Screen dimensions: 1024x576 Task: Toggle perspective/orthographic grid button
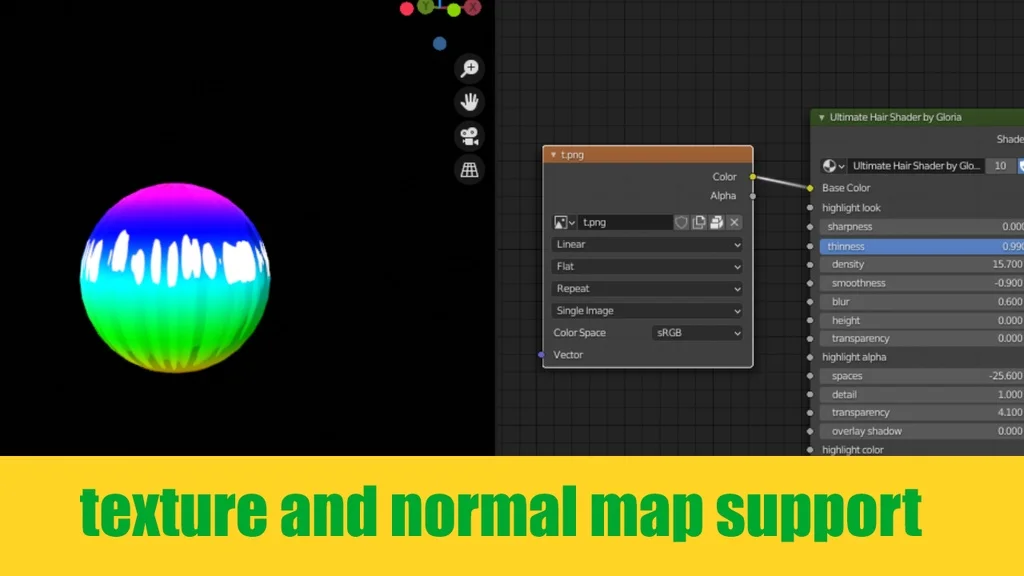point(469,169)
